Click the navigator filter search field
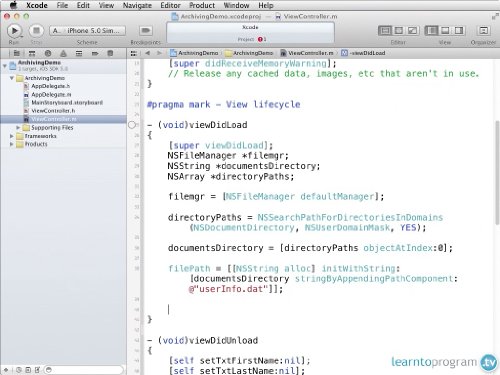Image resolution: width=500 pixels, height=375 pixels. (x=84, y=370)
